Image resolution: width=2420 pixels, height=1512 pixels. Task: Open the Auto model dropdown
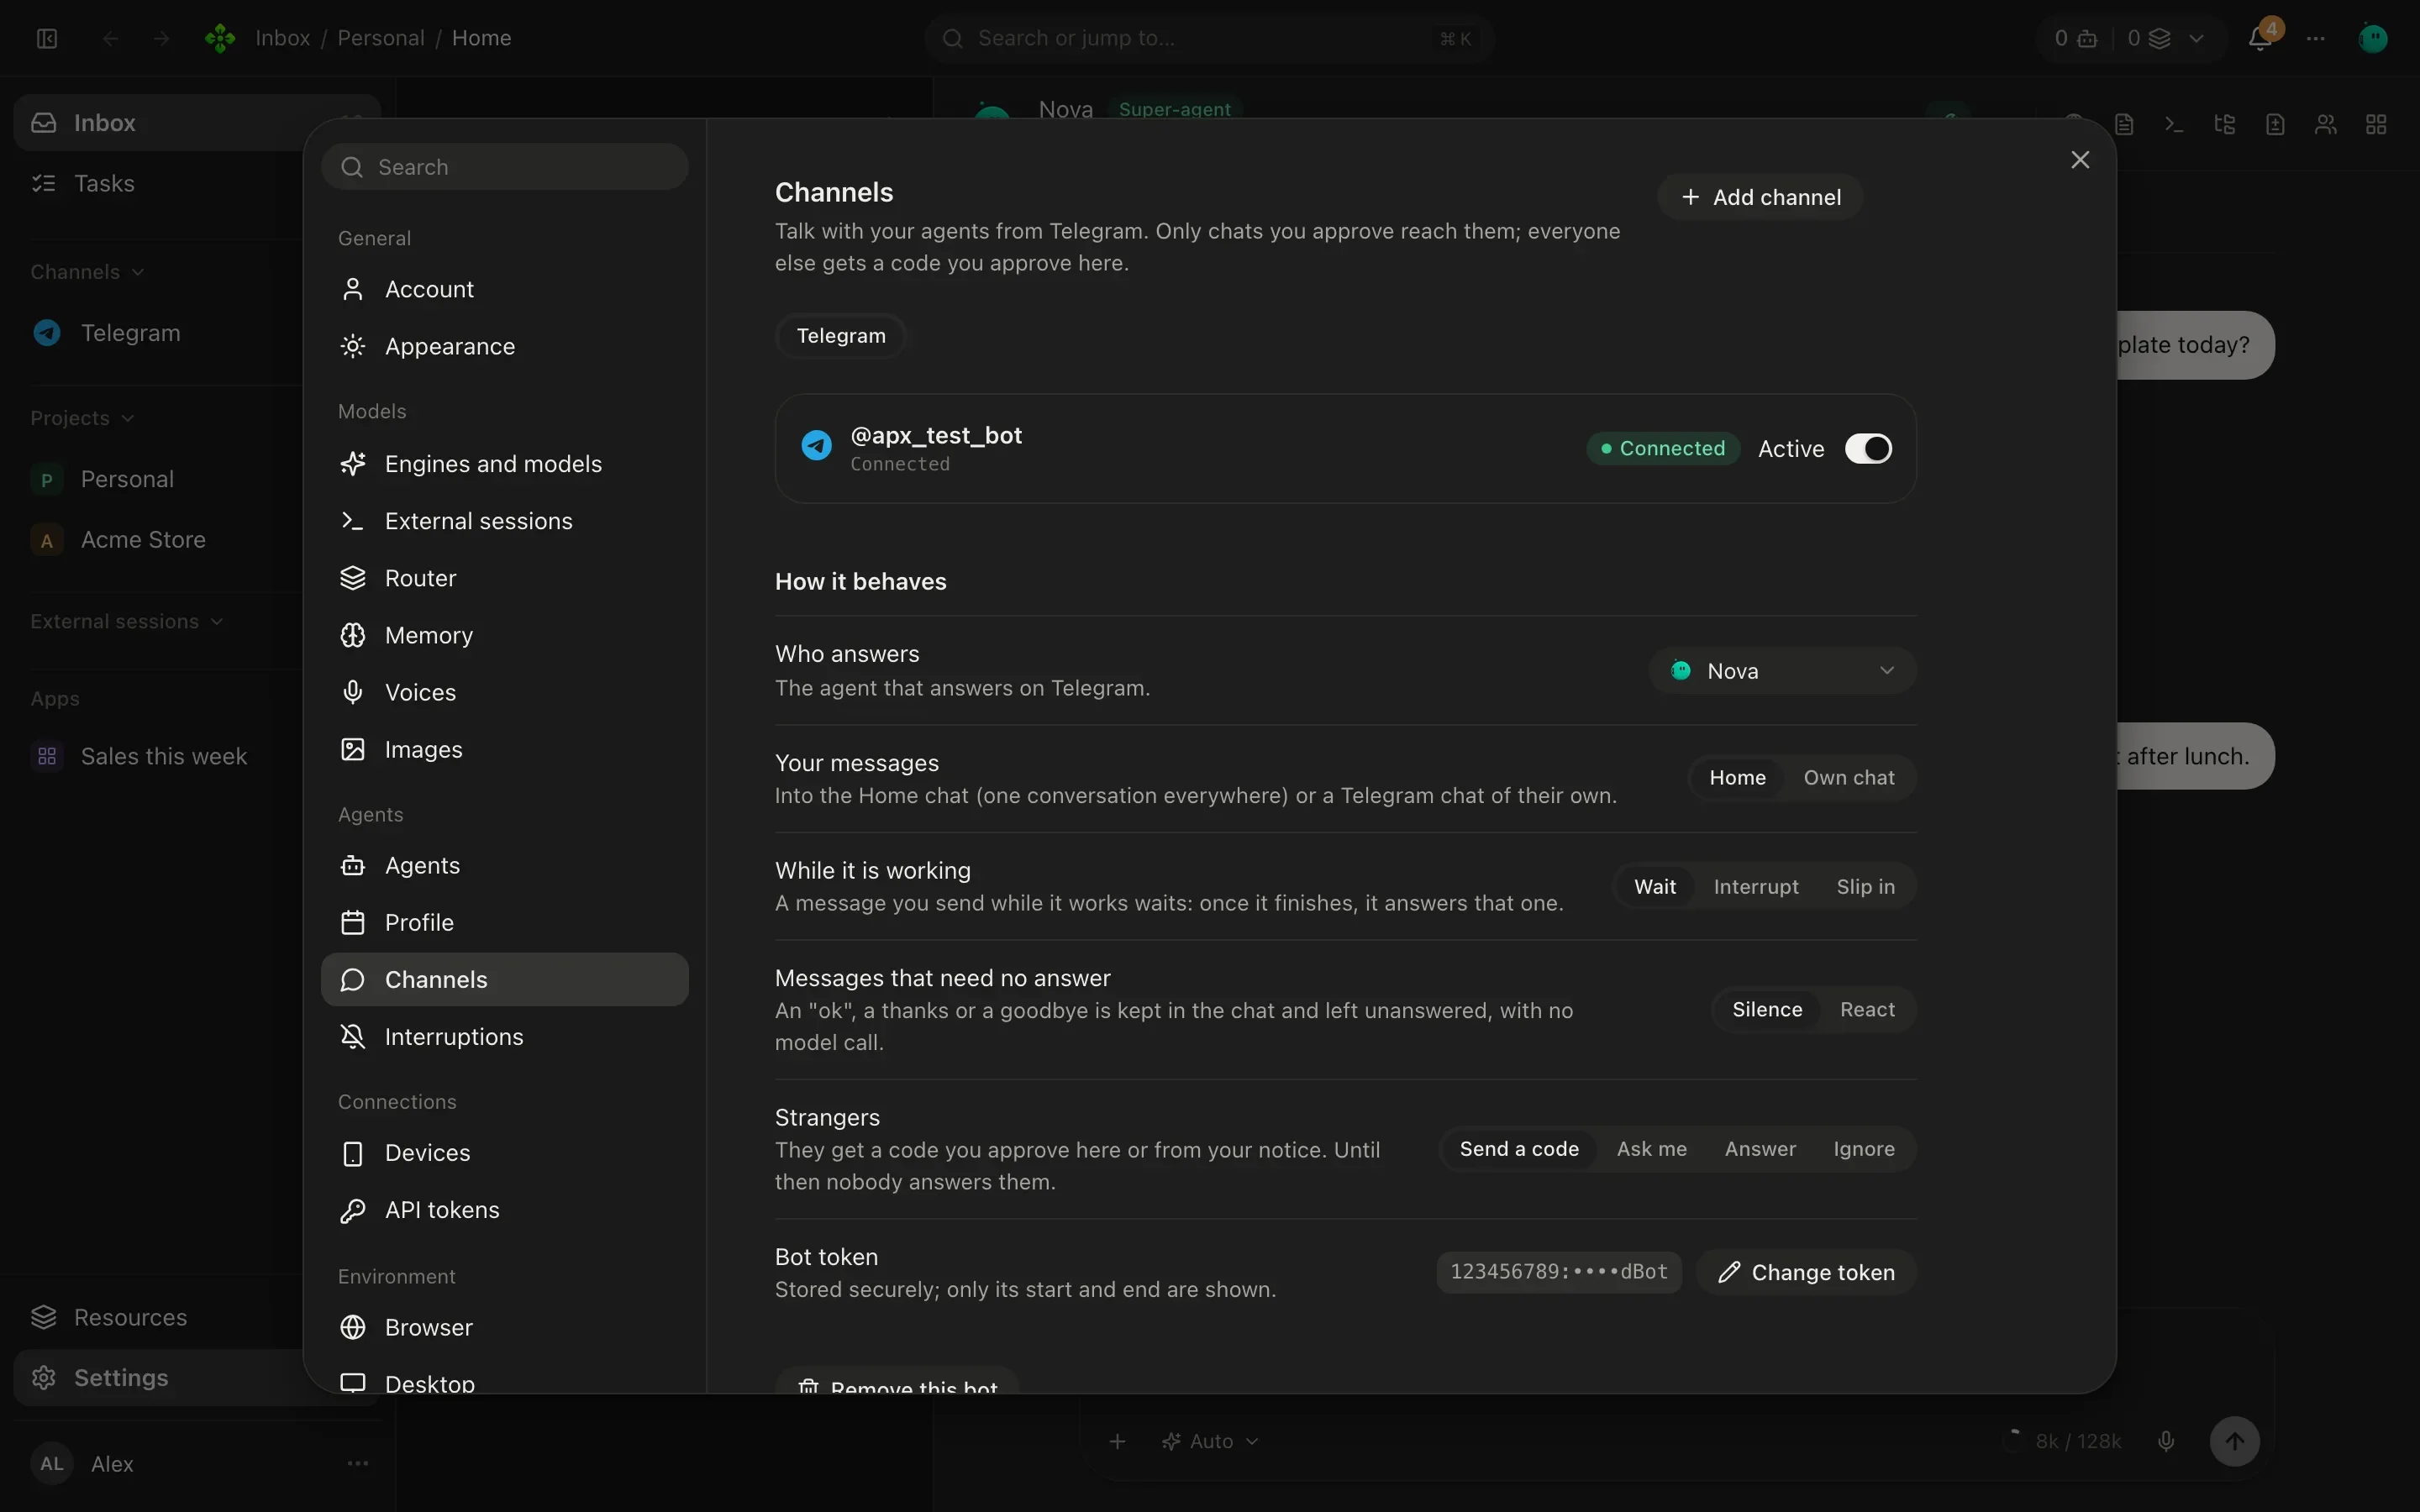tap(1210, 1441)
